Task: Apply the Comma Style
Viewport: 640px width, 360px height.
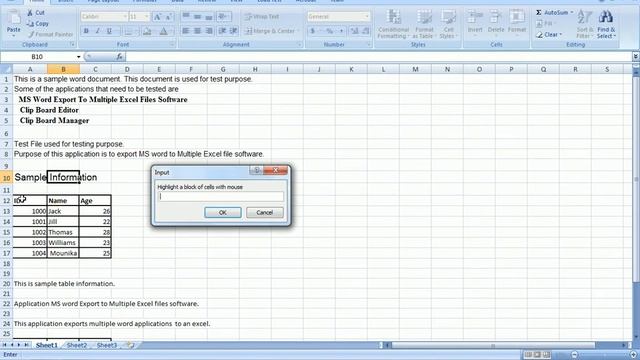Action: (x=341, y=31)
